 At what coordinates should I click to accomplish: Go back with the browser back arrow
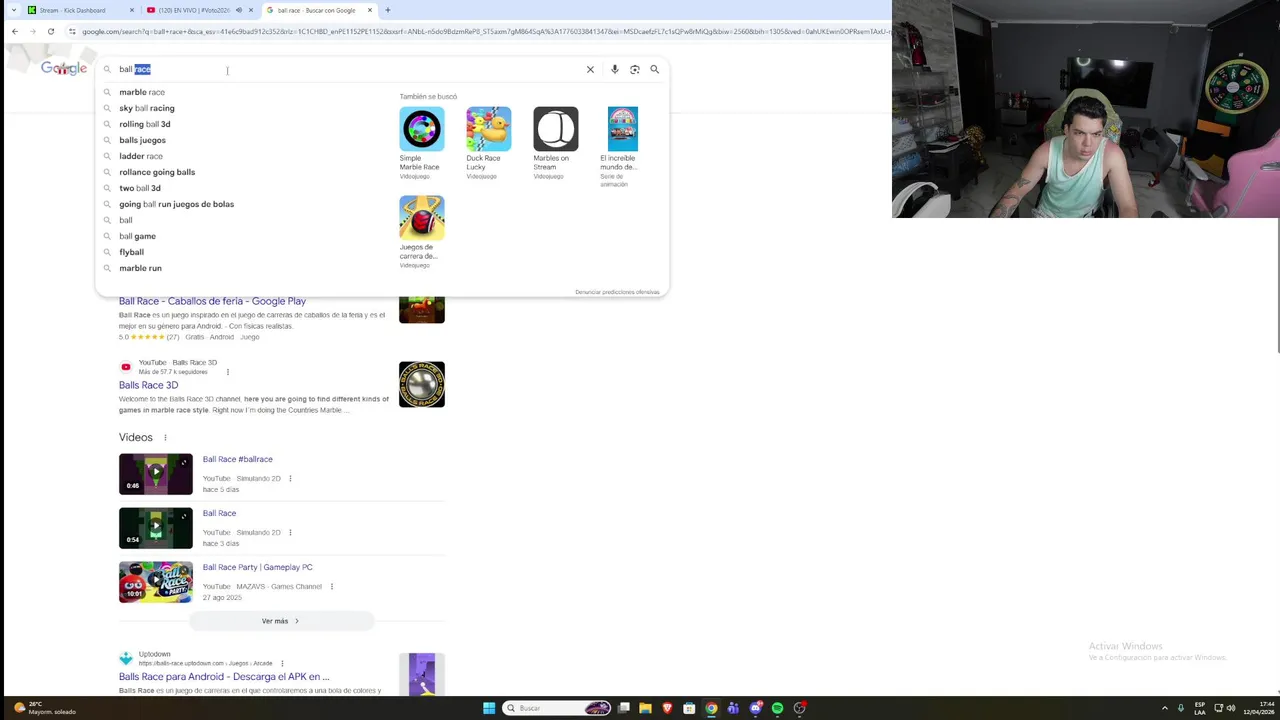14,31
